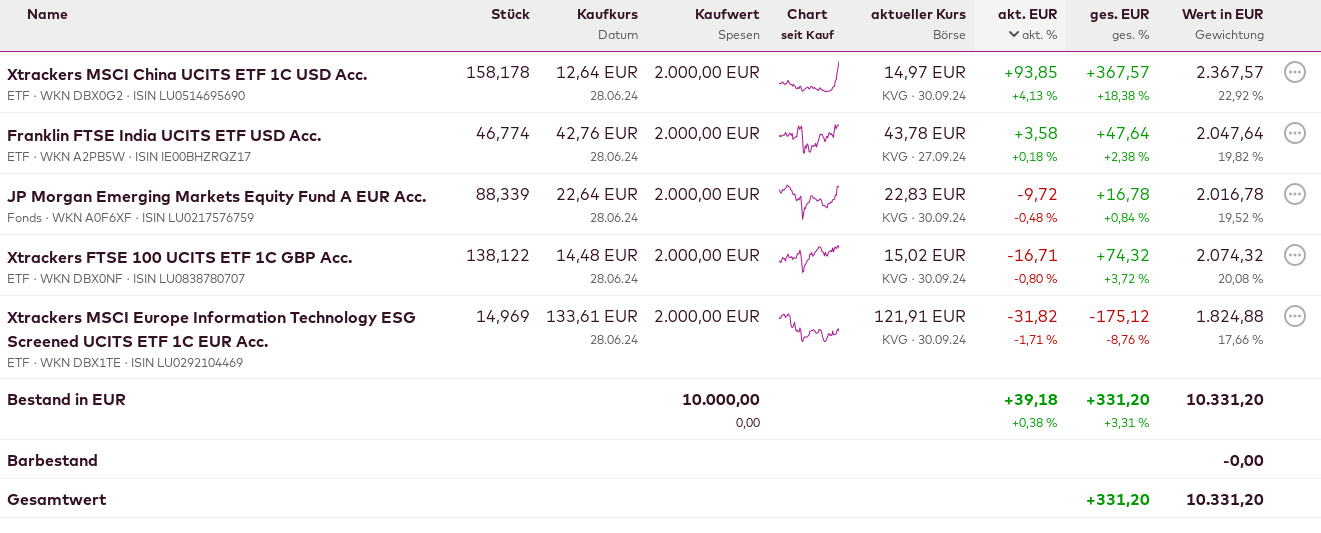Open options menu for Xtrackers FTSE 100 row
The width and height of the screenshot is (1321, 533).
(1294, 255)
